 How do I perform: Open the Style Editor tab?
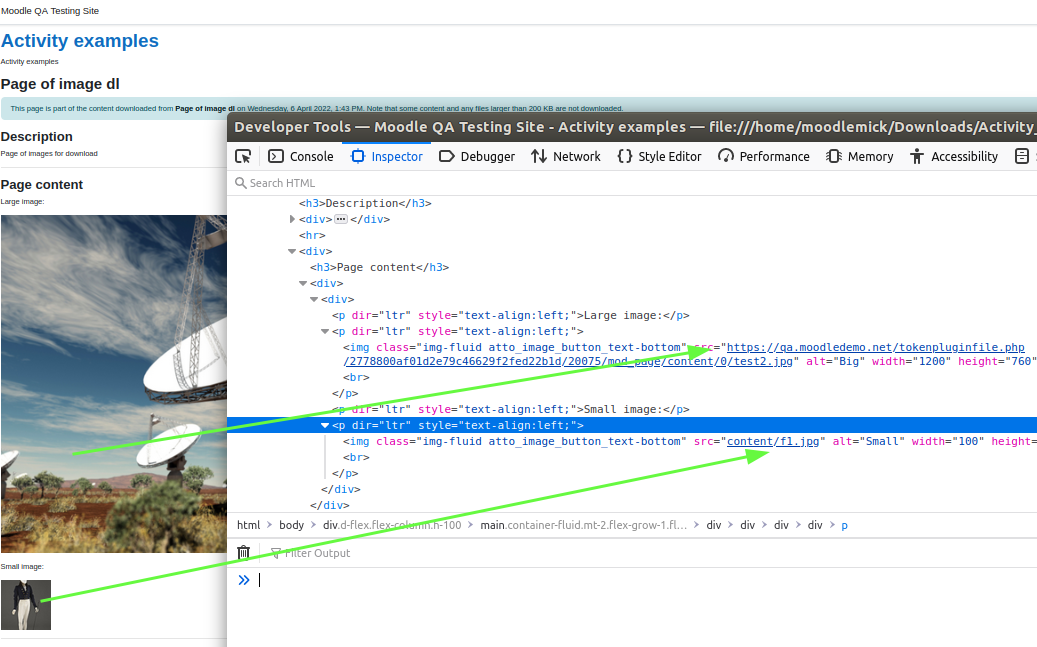point(659,157)
